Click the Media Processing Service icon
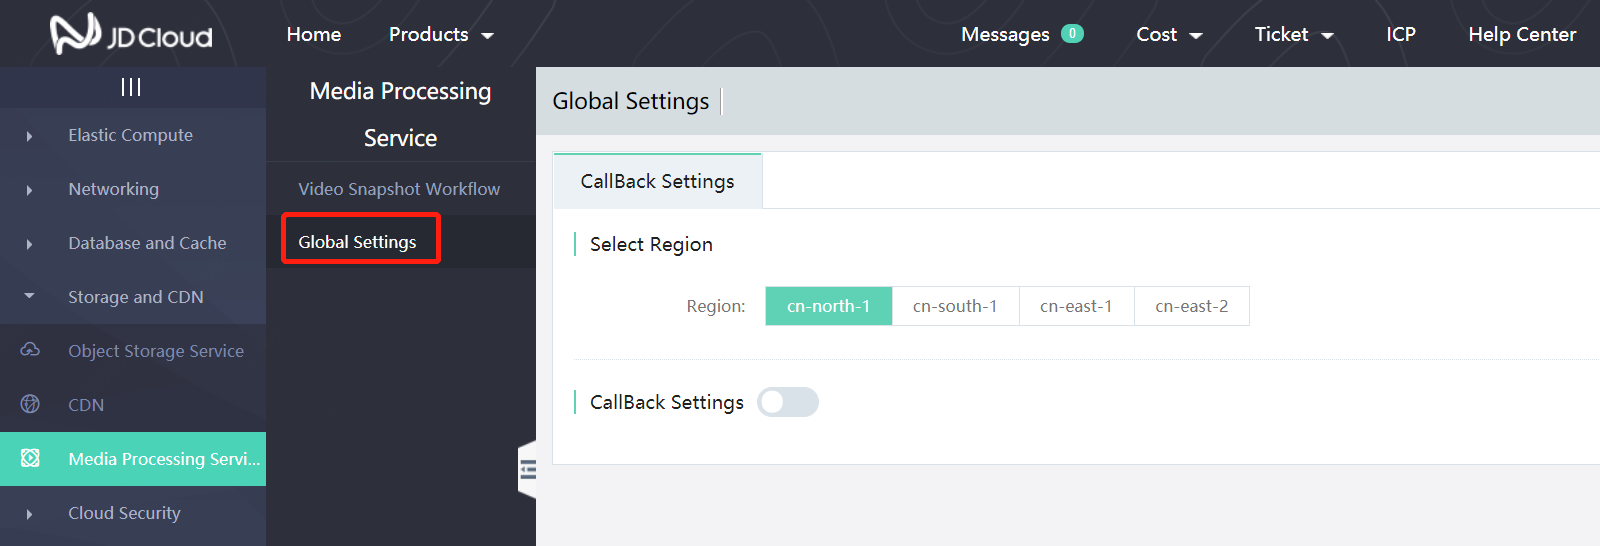 pos(30,458)
